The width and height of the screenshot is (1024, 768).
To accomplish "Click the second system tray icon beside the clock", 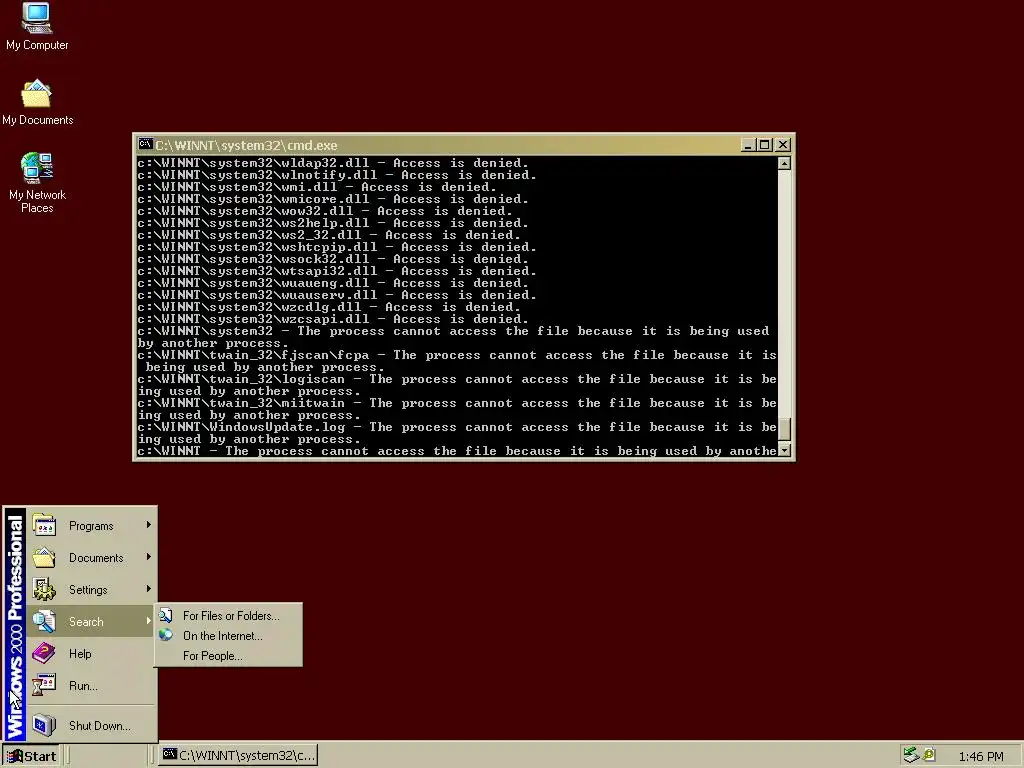I will [929, 755].
